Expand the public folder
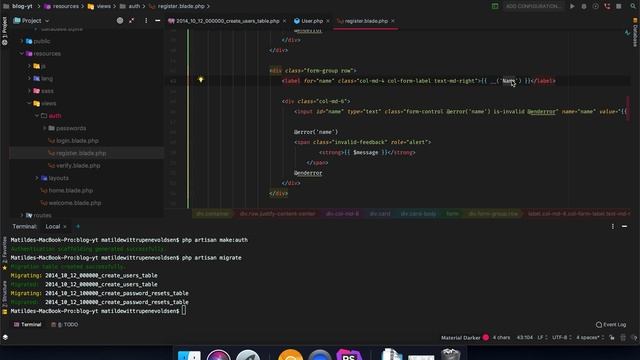The width and height of the screenshot is (640, 360). [x=22, y=41]
